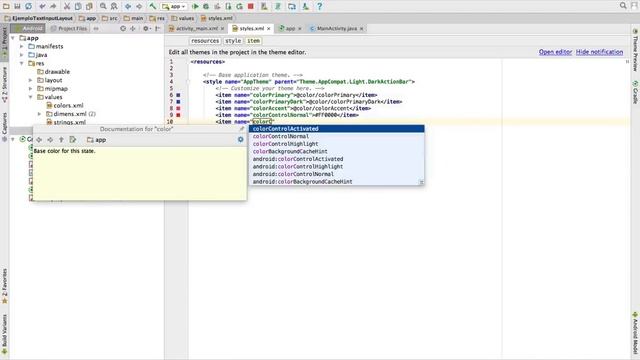Image resolution: width=640 pixels, height=360 pixels.
Task: Collapse the app root tree node
Action: click(13, 38)
